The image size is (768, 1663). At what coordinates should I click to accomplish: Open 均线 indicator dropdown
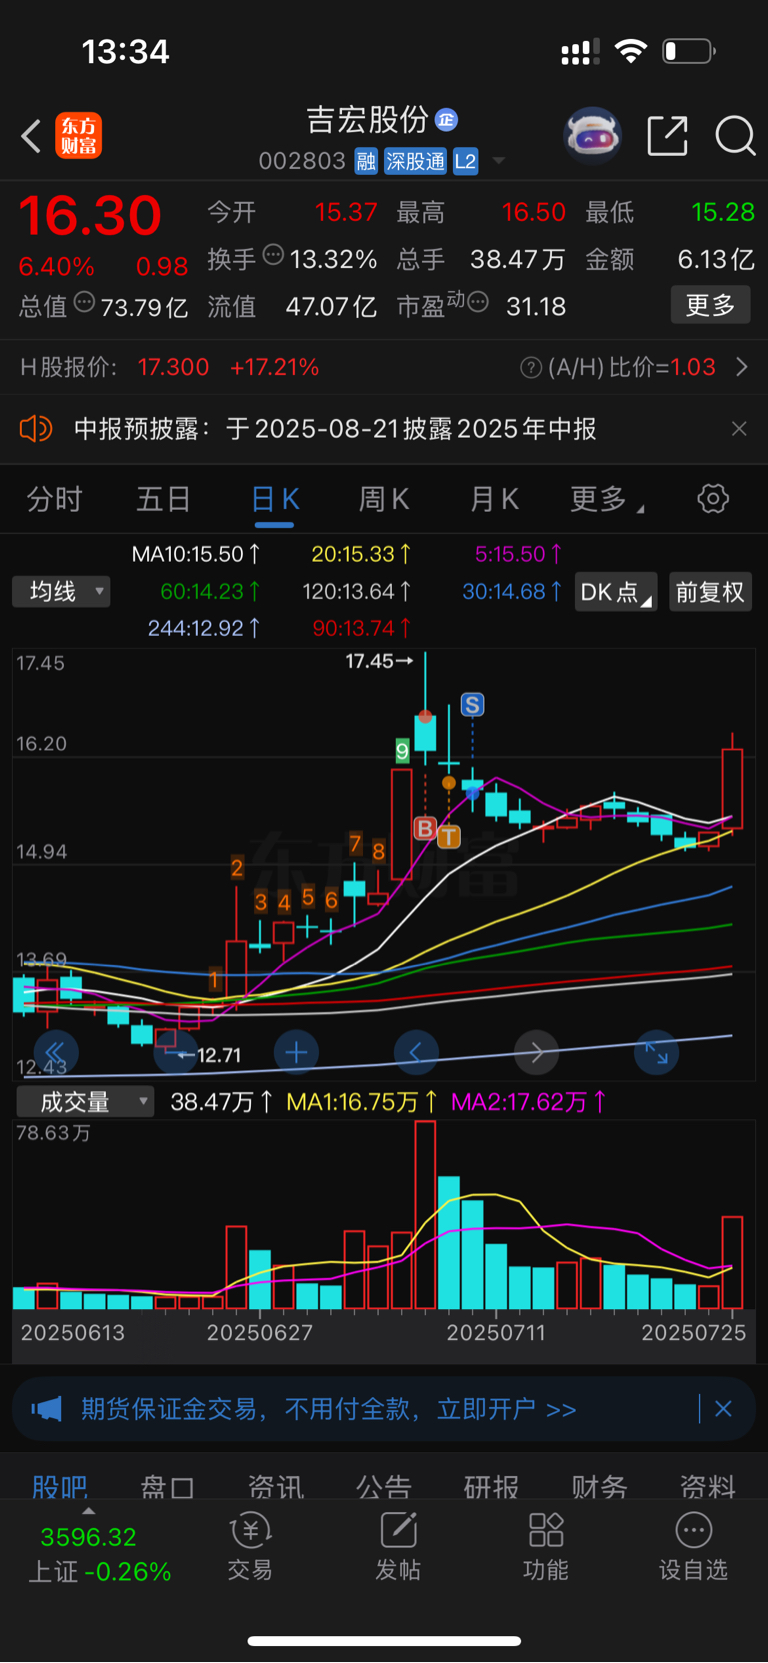coord(61,592)
